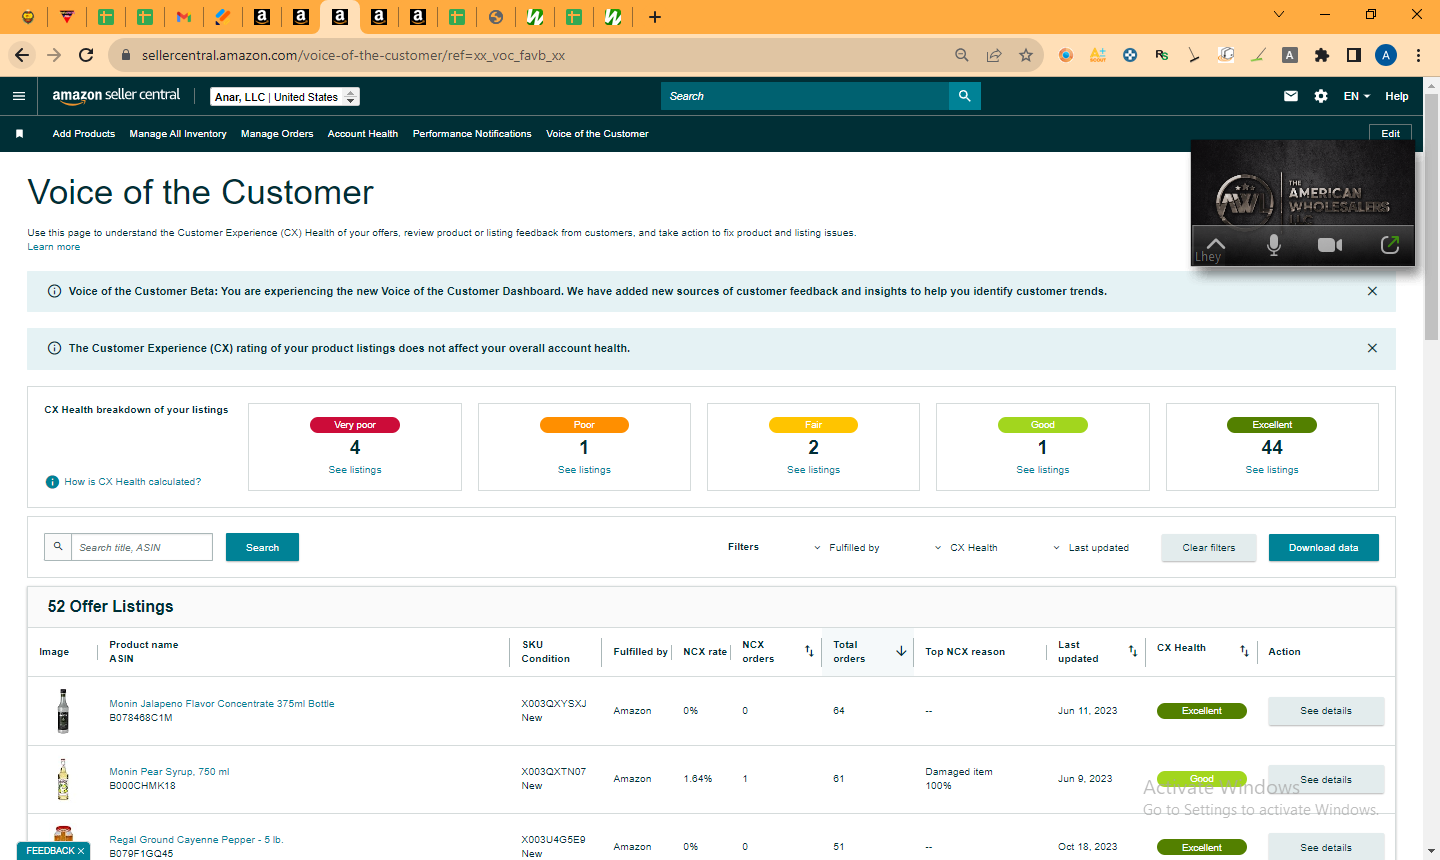Open the messages envelope icon
The height and width of the screenshot is (860, 1440).
pos(1291,96)
